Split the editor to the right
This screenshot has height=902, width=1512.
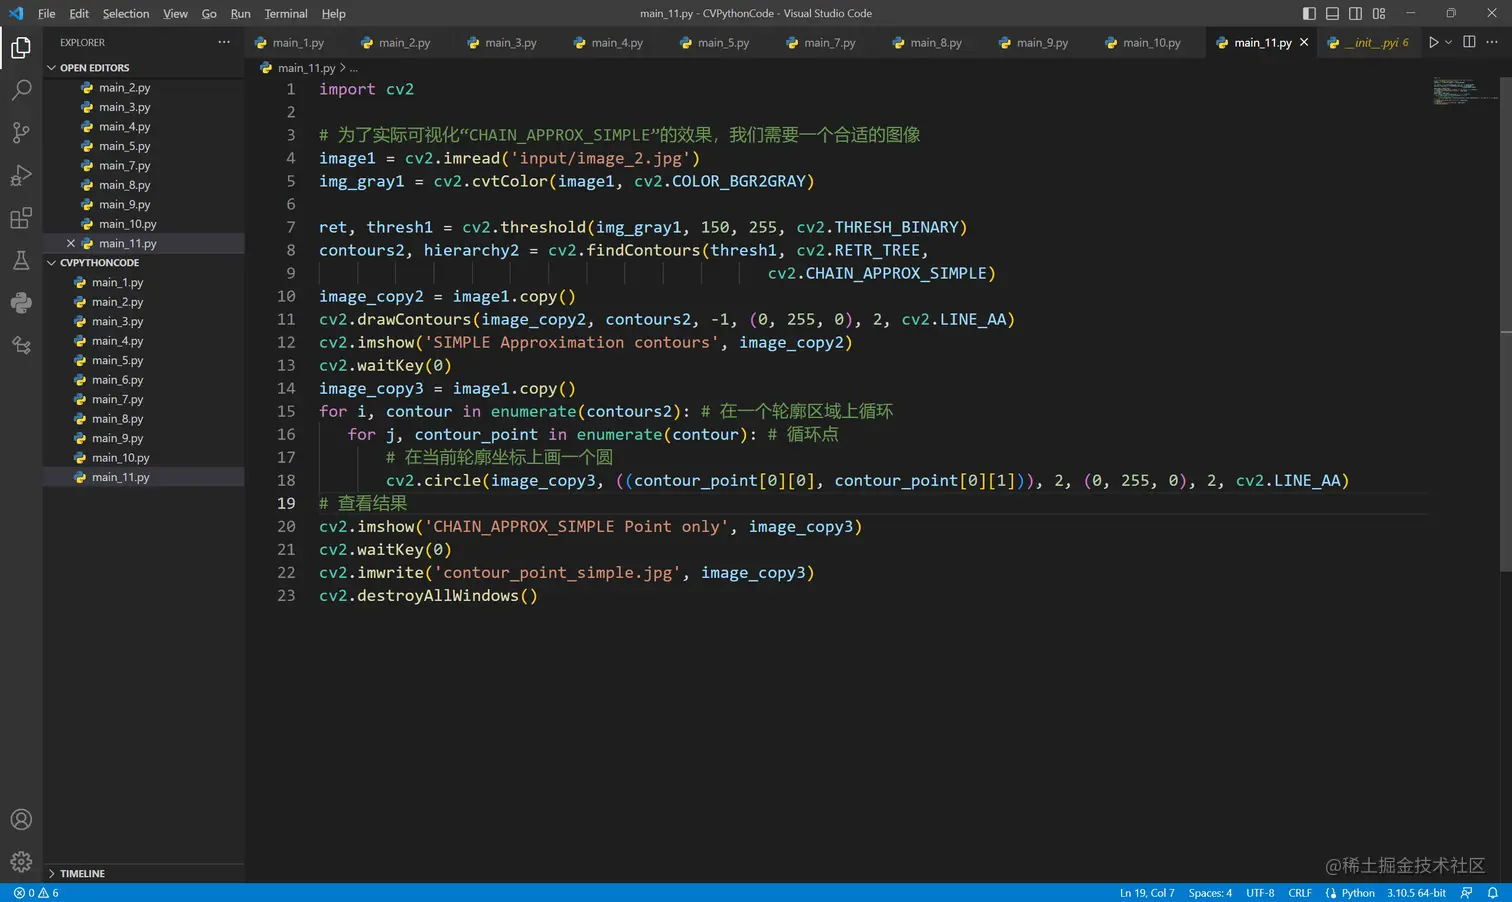tap(1469, 42)
